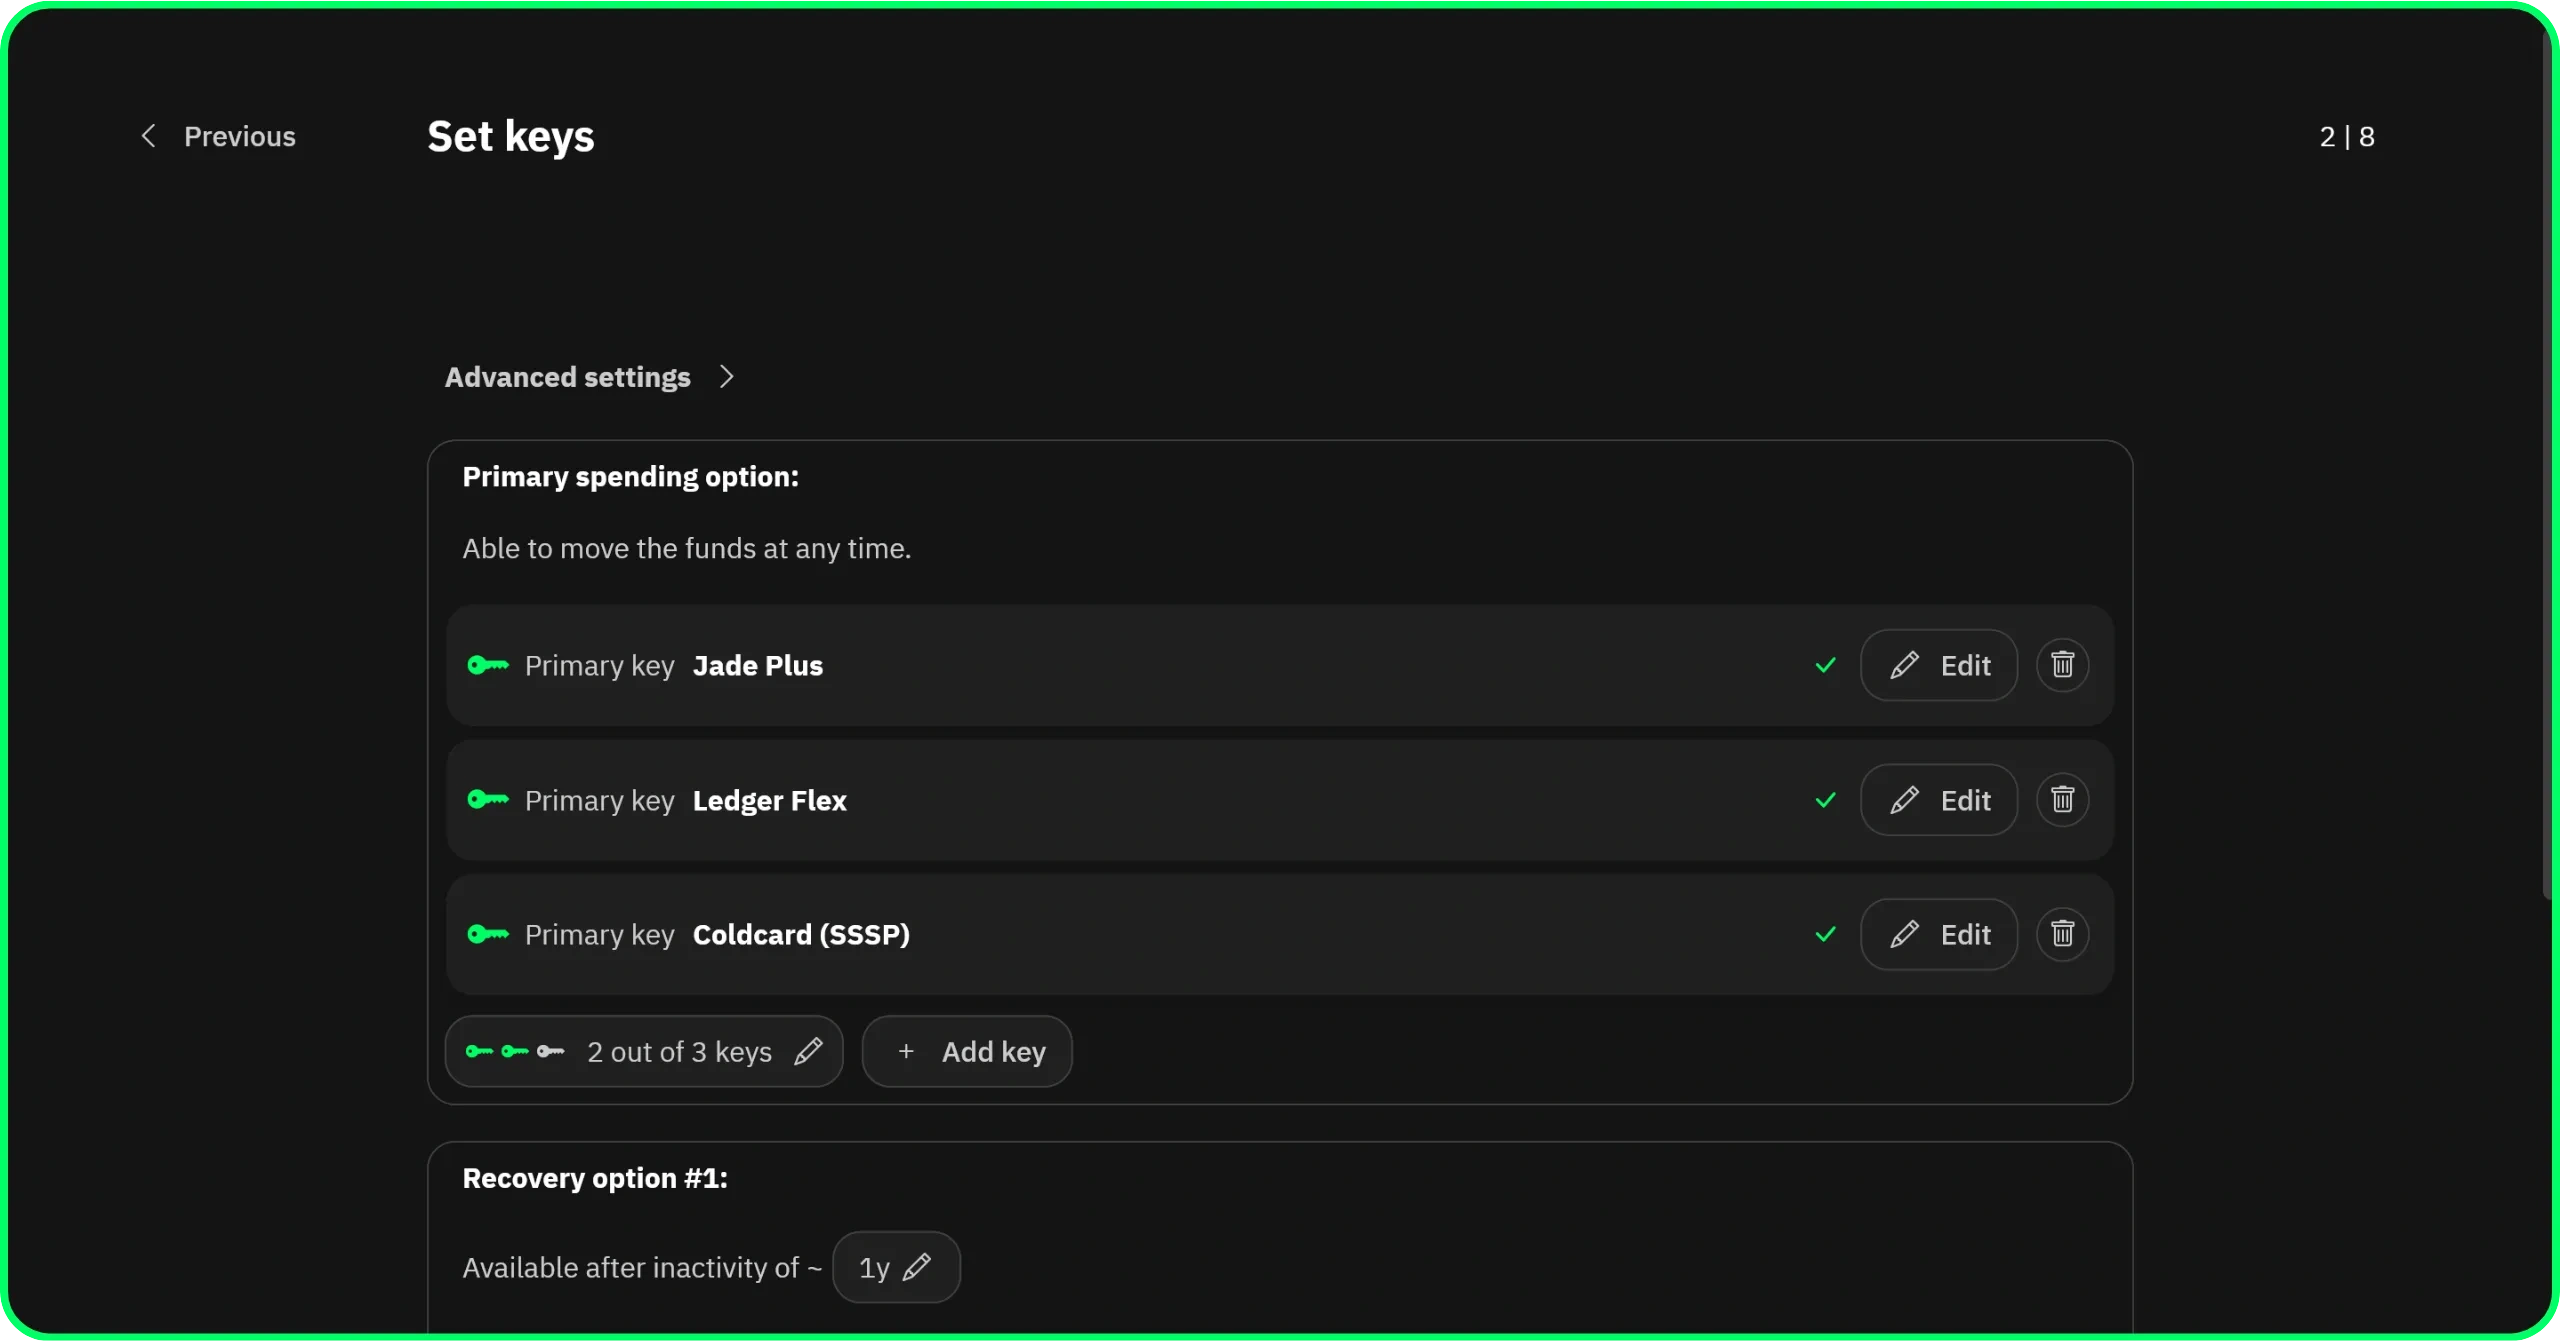The width and height of the screenshot is (2560, 1341).
Task: Click the Ledger Flex key name
Action: pos(769,800)
